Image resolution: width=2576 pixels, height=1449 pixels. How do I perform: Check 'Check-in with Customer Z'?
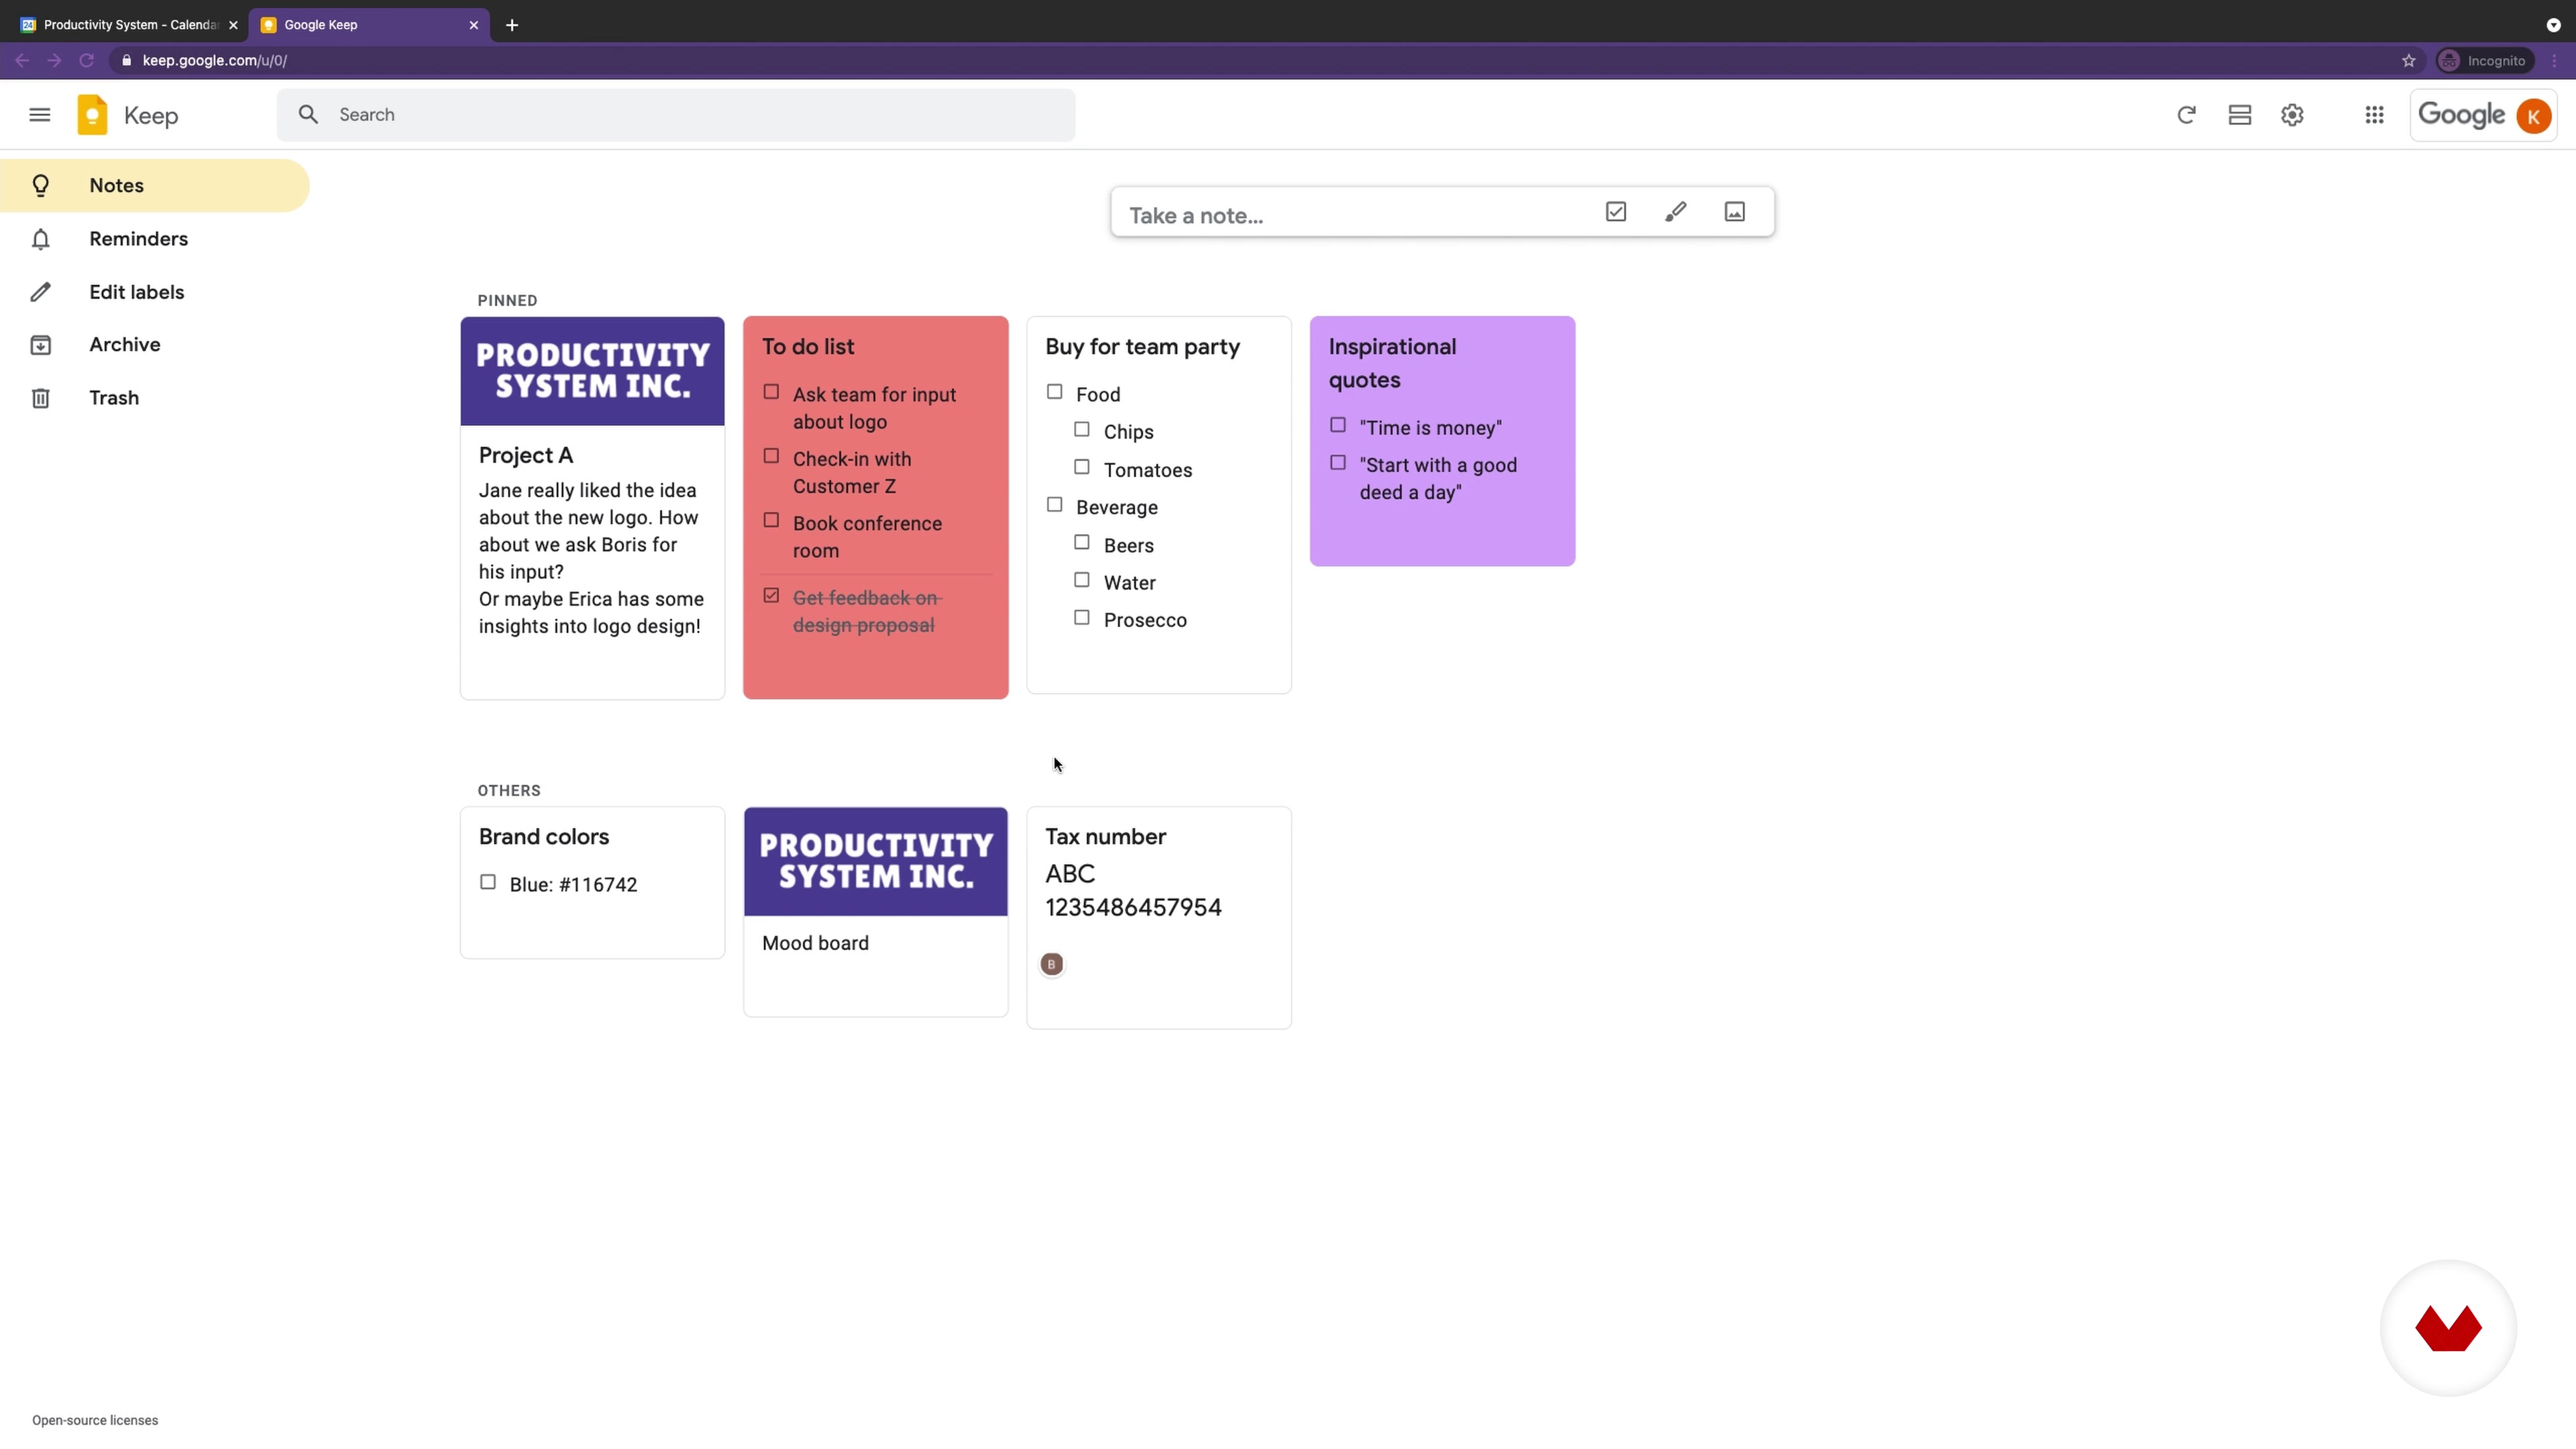[x=771, y=456]
